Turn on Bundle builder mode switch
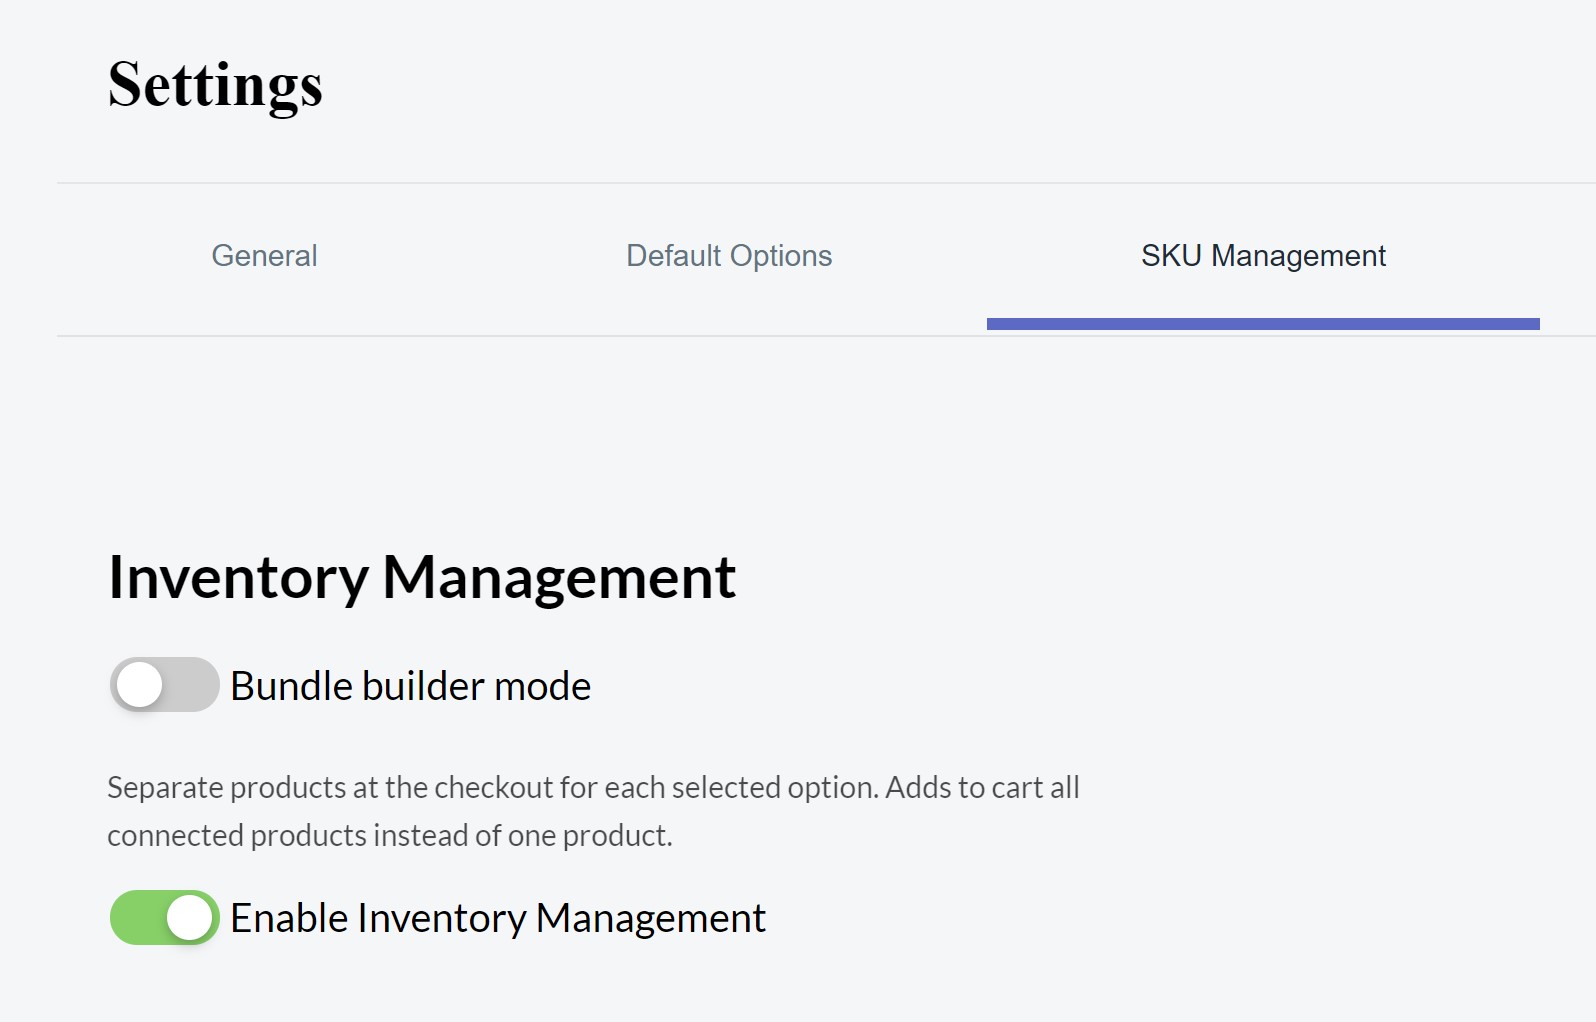Screen dimensions: 1596x1022 tap(164, 685)
